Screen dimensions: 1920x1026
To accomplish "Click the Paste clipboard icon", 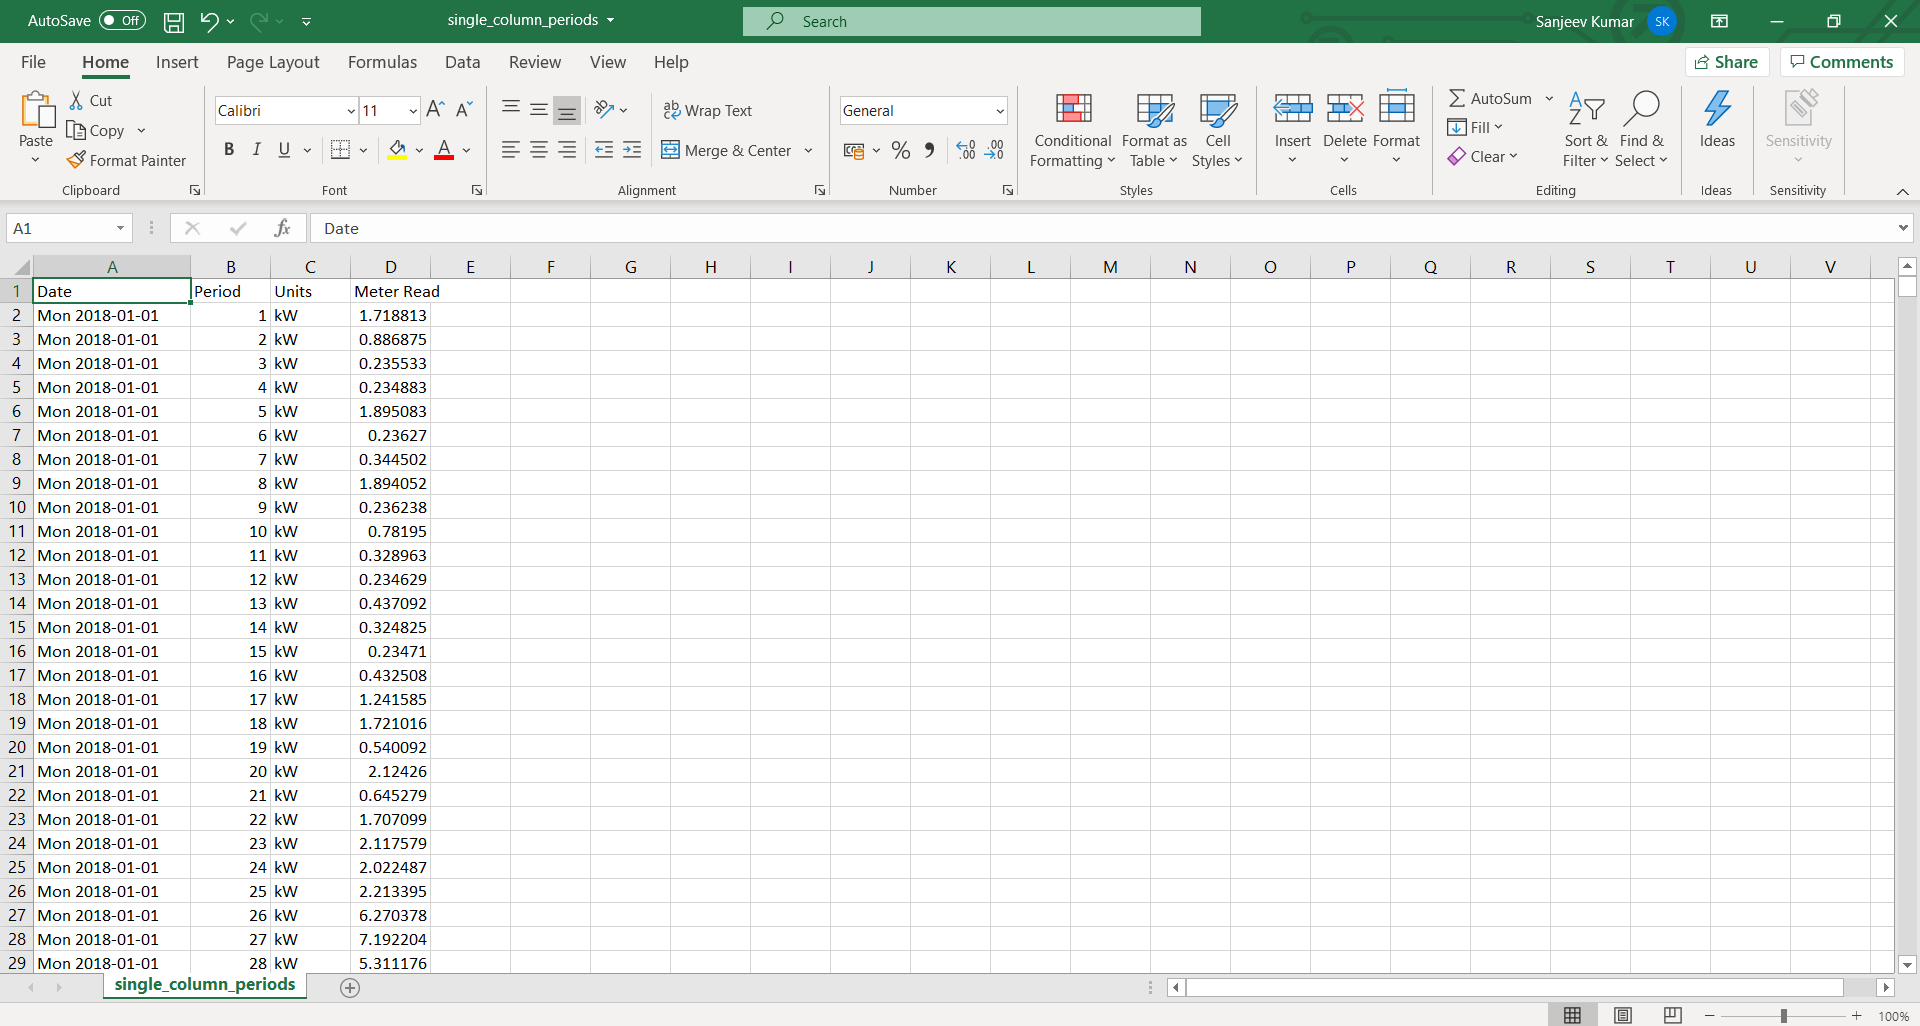I will pyautogui.click(x=36, y=110).
